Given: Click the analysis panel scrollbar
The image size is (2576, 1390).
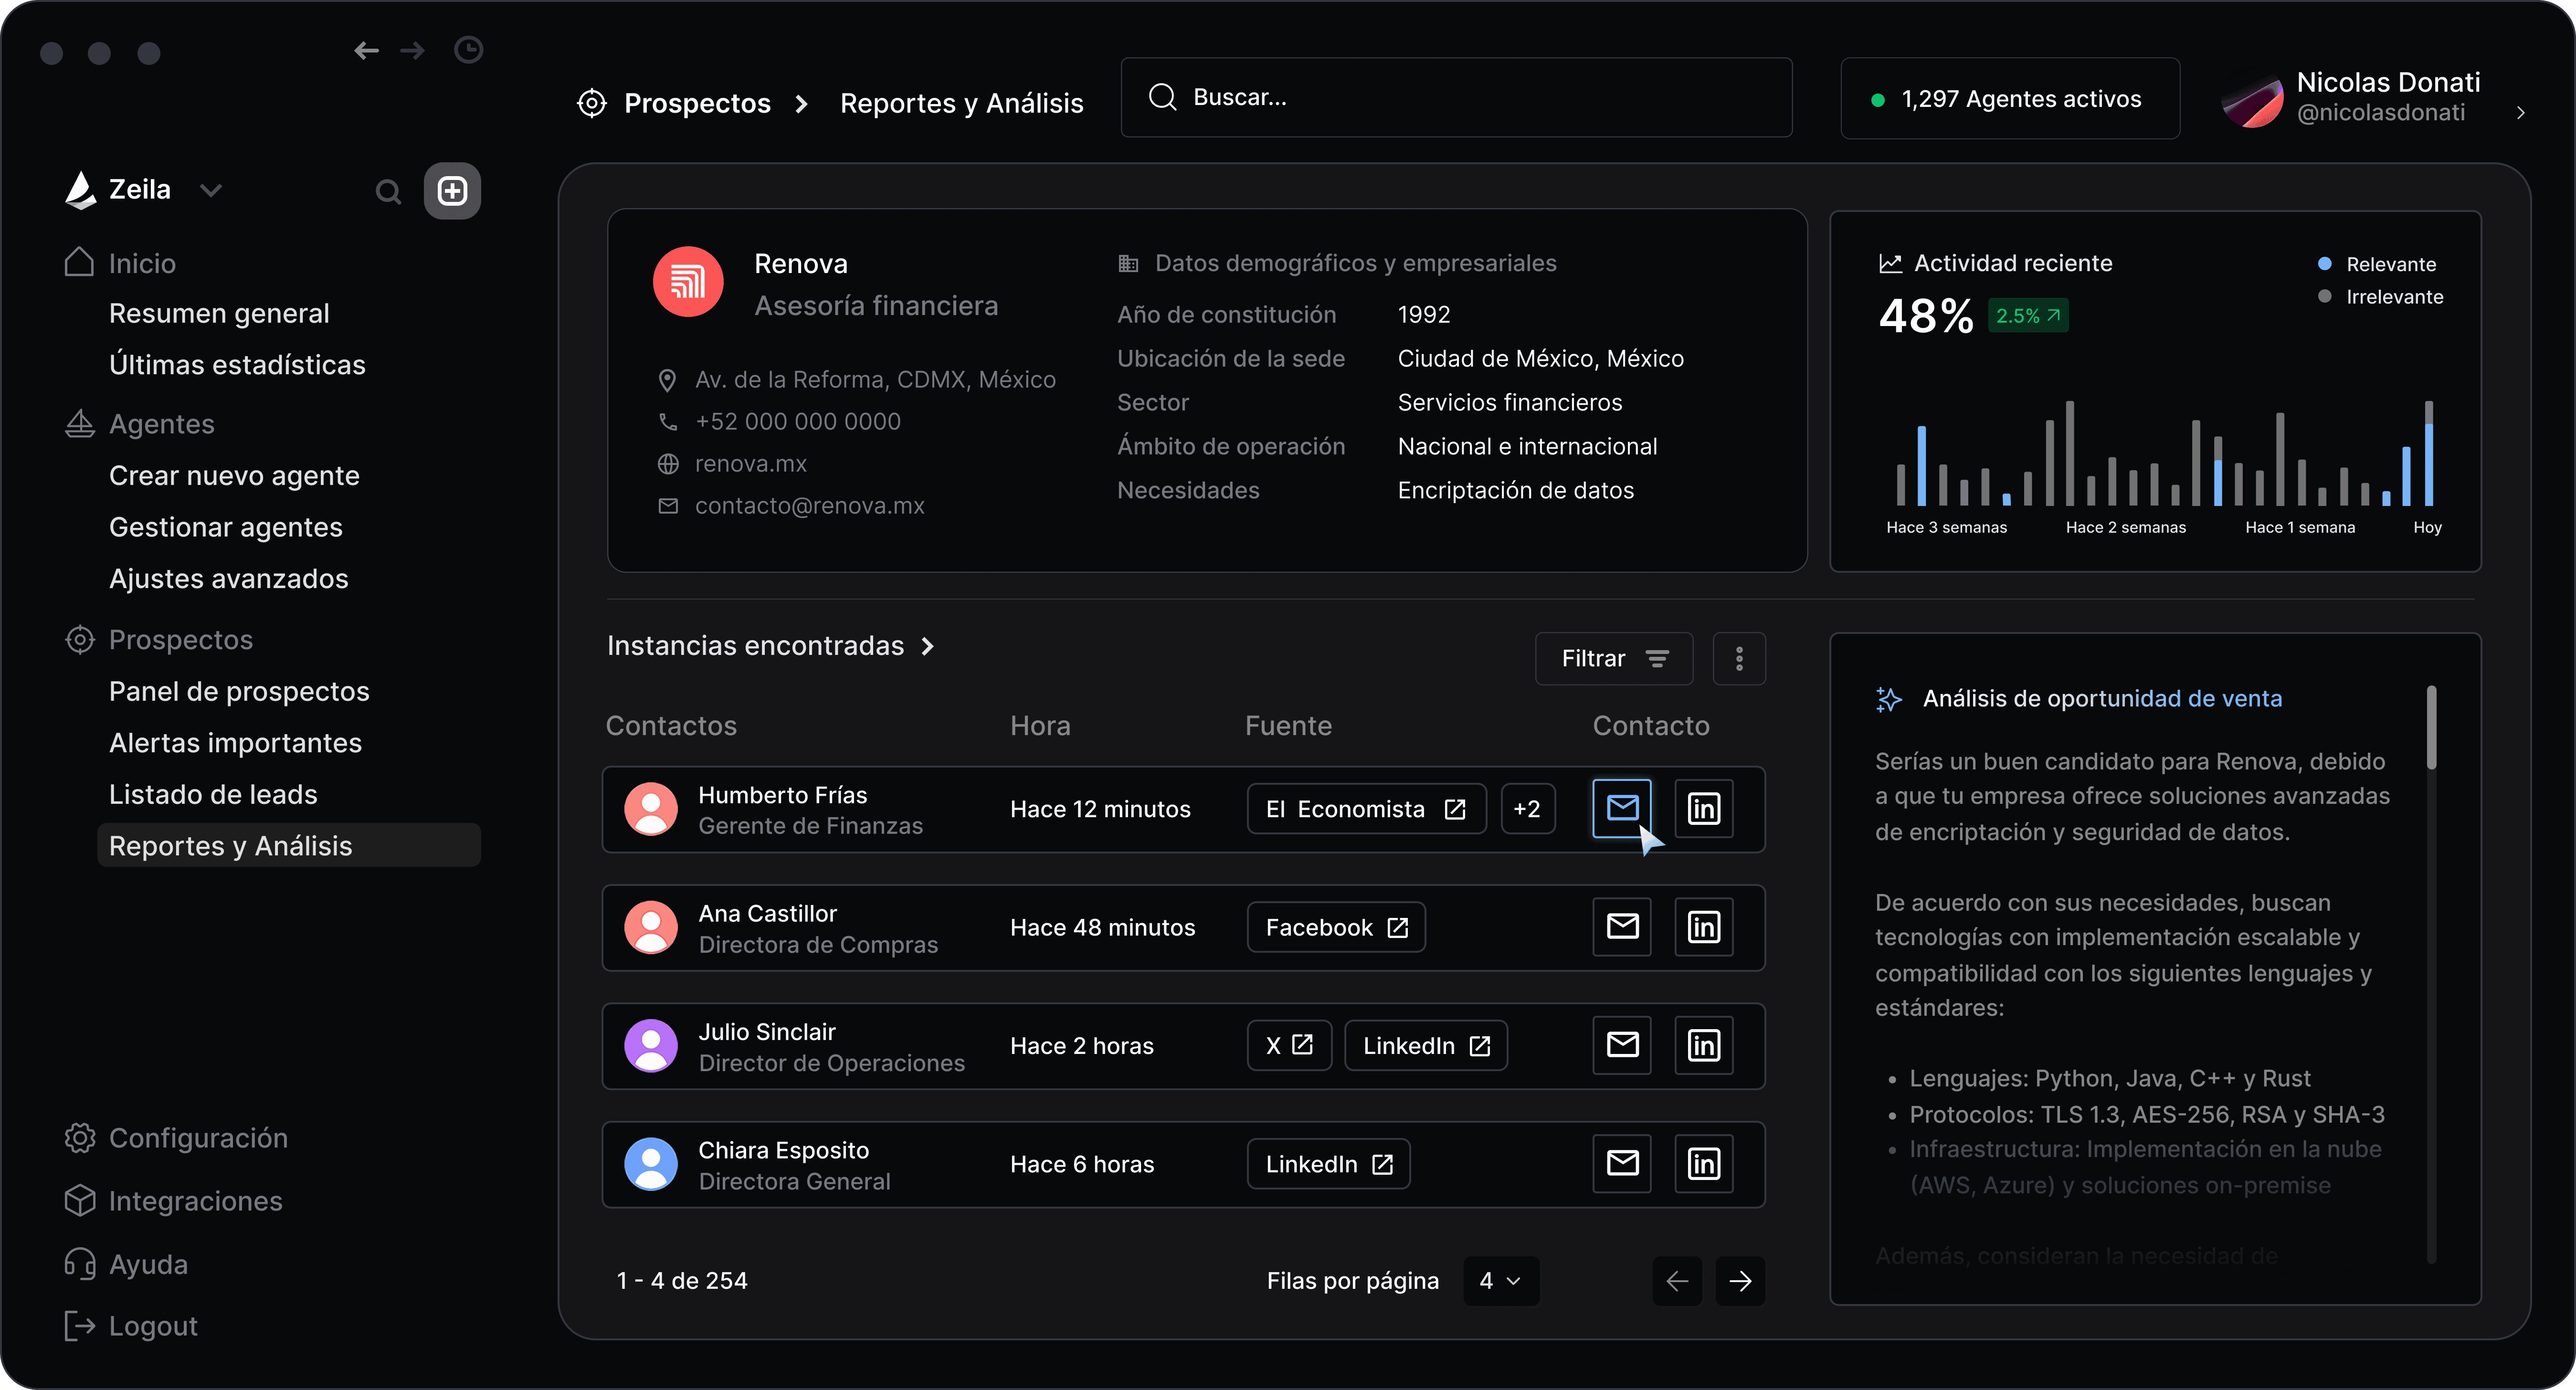Looking at the screenshot, I should (2431, 728).
